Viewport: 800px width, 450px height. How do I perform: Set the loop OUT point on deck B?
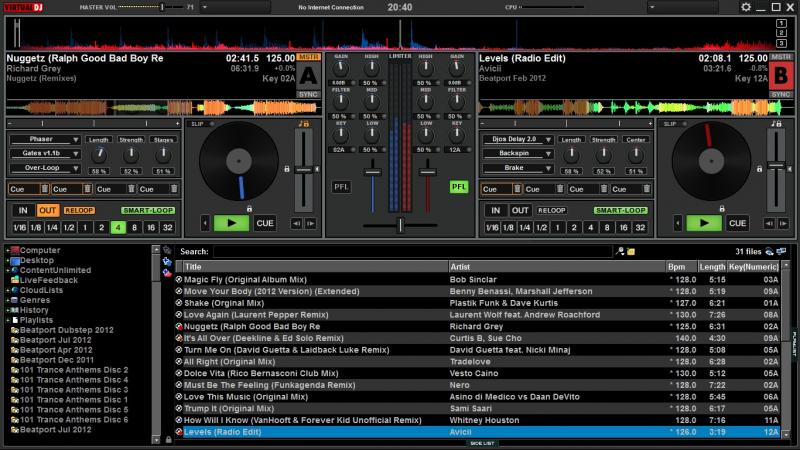click(520, 211)
